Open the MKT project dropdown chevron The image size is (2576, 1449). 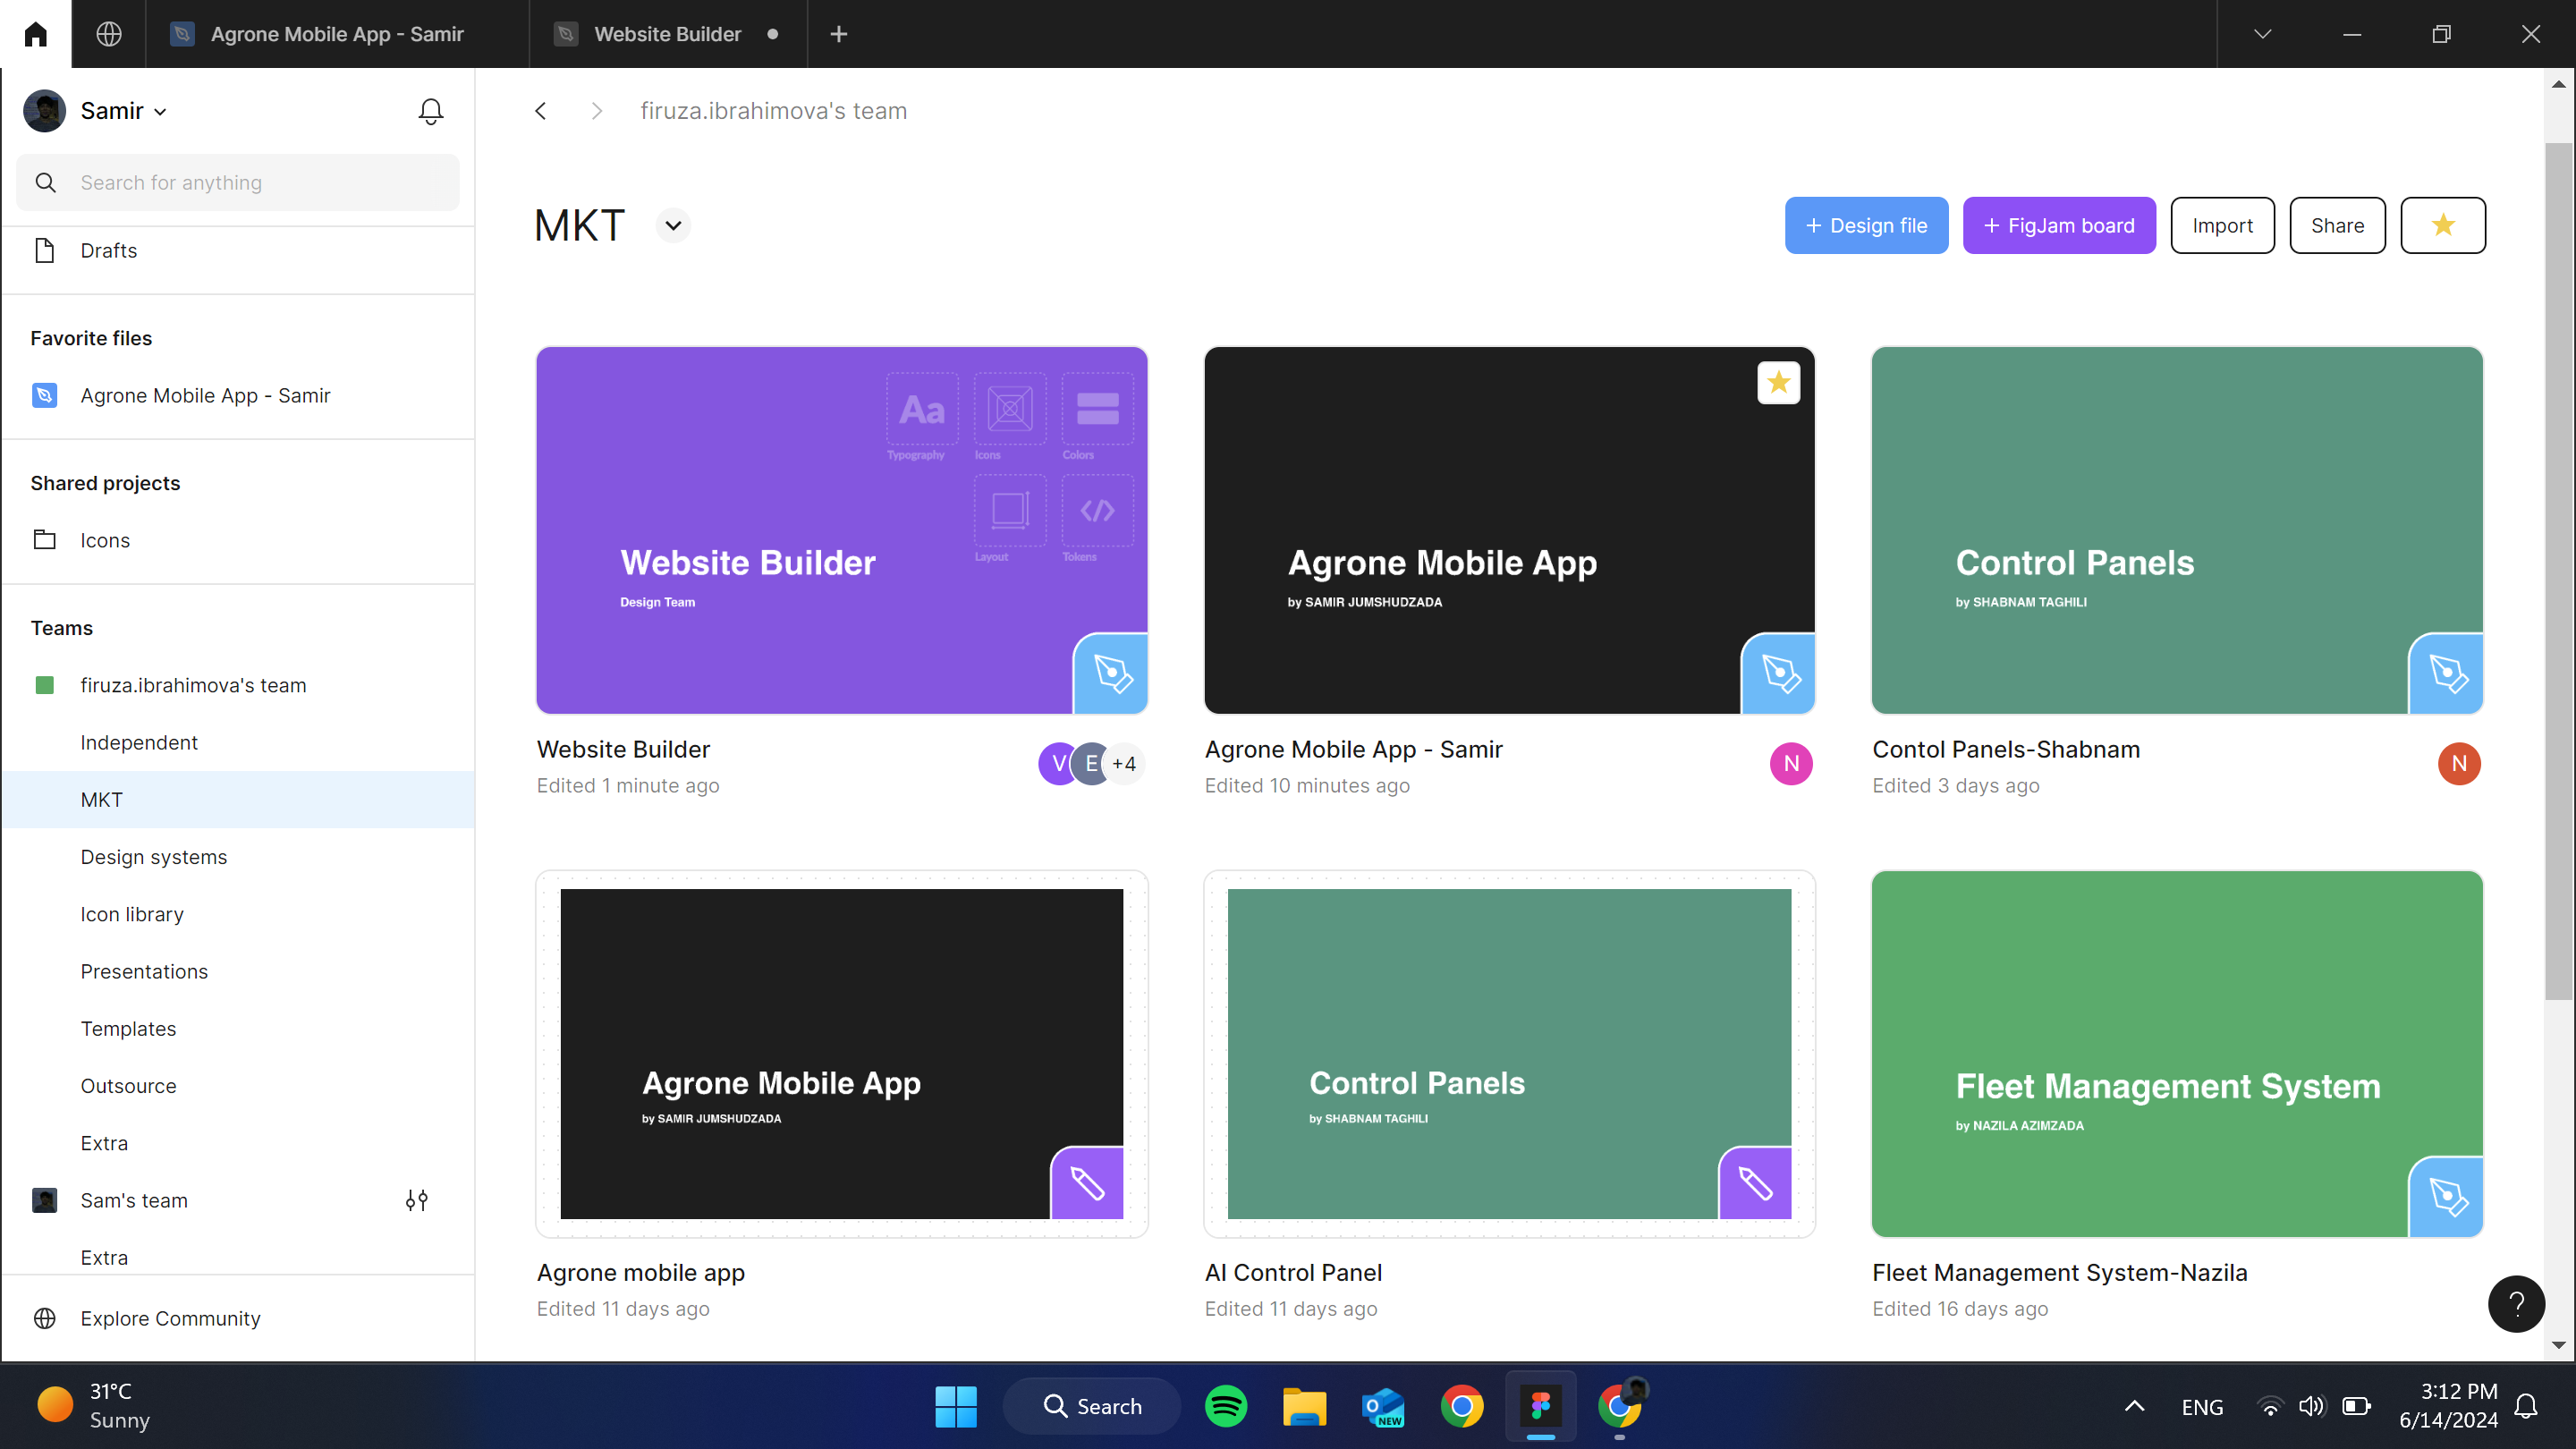click(x=674, y=225)
